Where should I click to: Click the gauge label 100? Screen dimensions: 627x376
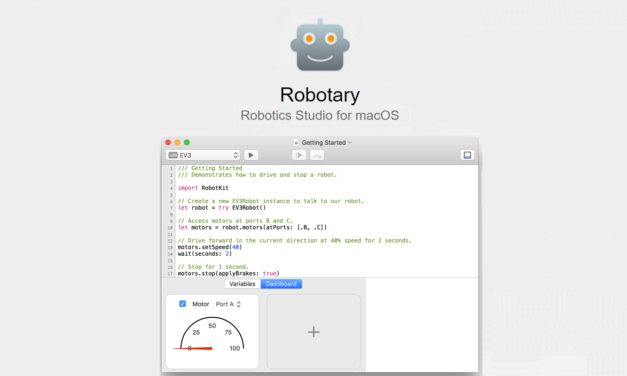point(235,348)
